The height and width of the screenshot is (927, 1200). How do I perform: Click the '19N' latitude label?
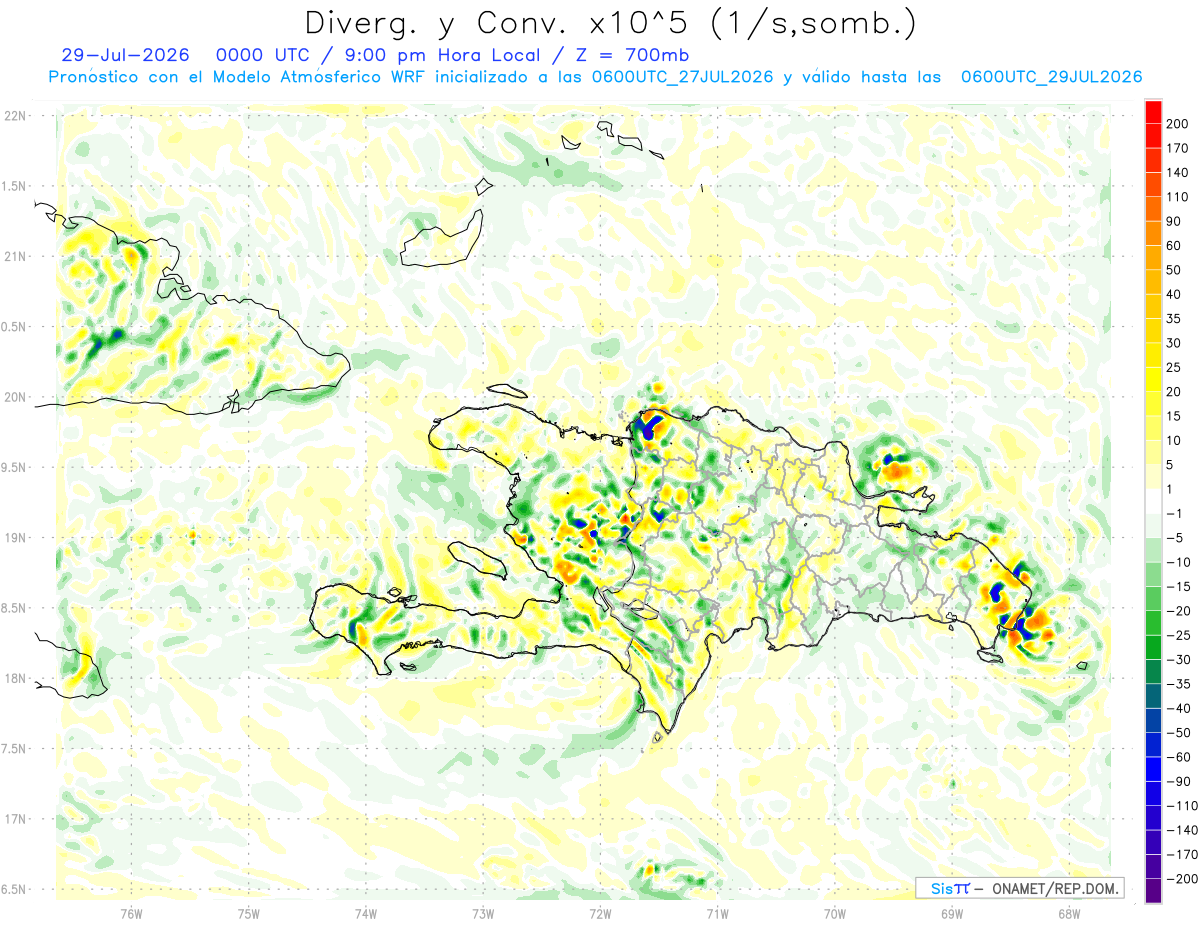(x=15, y=538)
